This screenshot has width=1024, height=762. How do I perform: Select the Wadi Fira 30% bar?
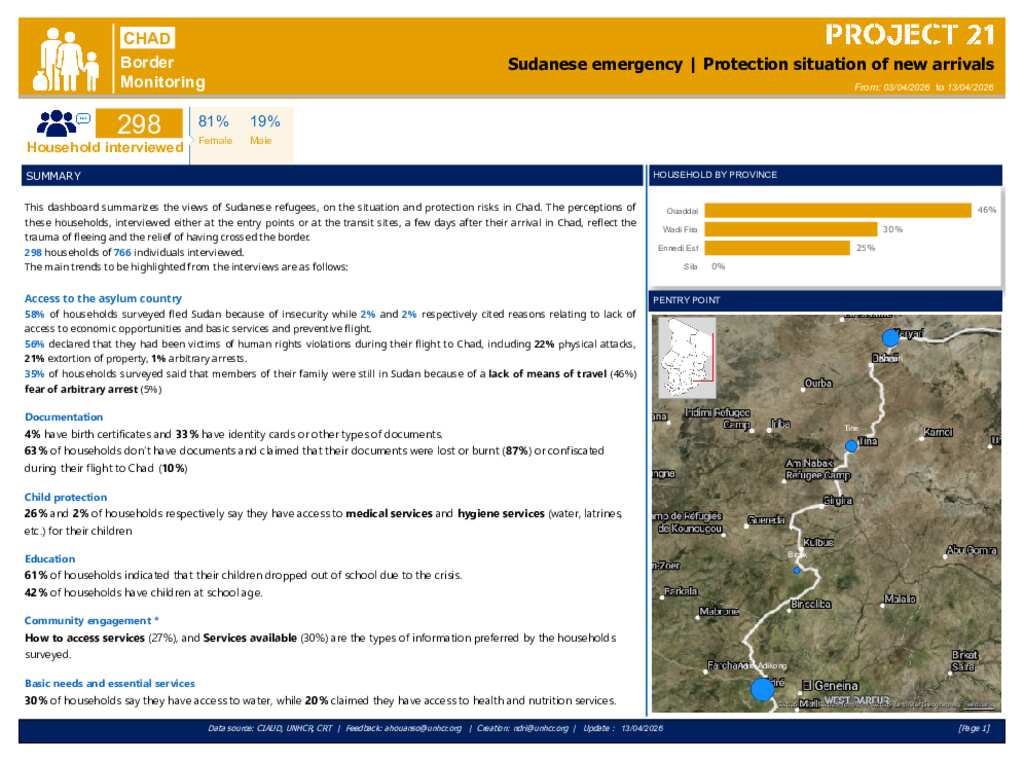tap(790, 229)
